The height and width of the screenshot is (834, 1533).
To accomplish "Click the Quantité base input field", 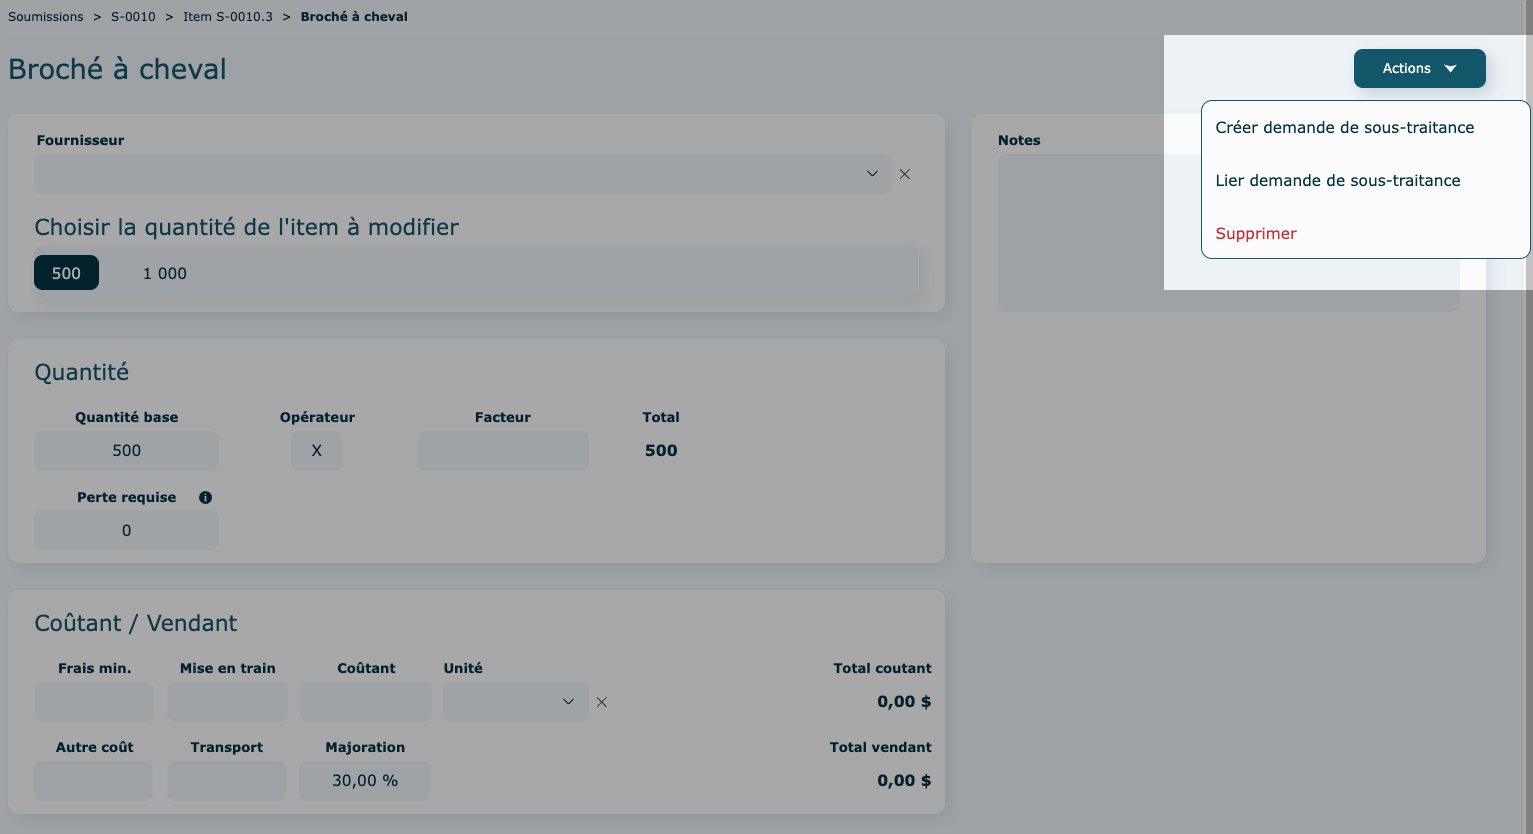I will [126, 451].
